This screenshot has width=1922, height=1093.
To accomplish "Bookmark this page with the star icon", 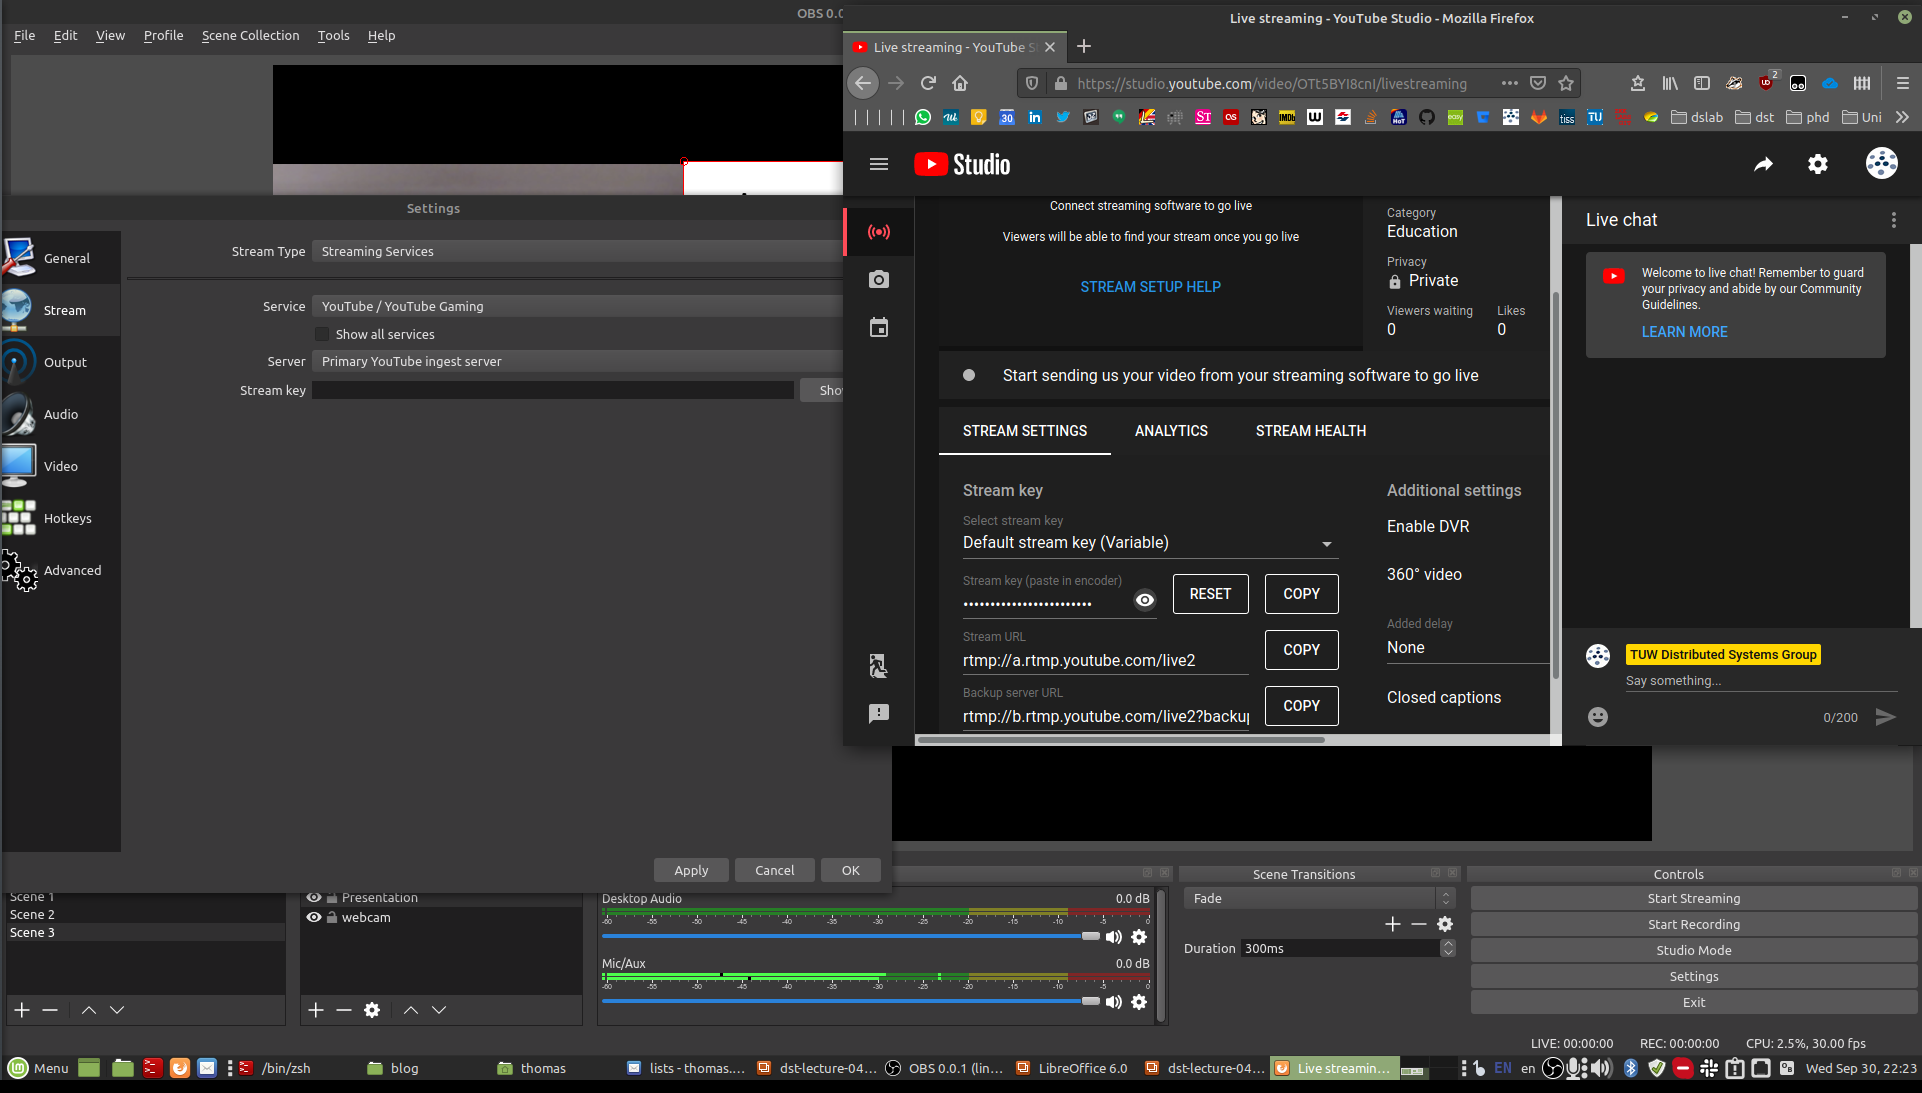I will coord(1566,83).
